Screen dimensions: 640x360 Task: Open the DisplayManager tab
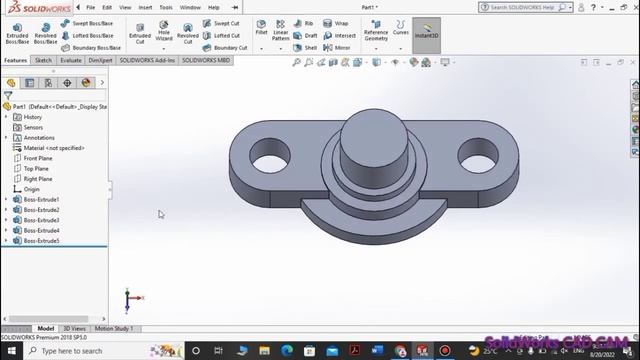pyautogui.click(x=86, y=83)
